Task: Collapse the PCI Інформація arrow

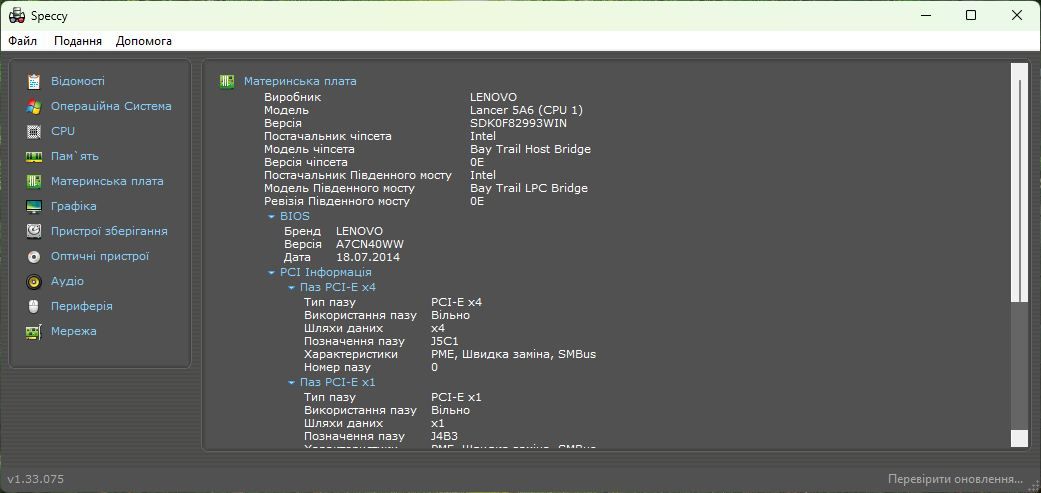Action: click(271, 273)
